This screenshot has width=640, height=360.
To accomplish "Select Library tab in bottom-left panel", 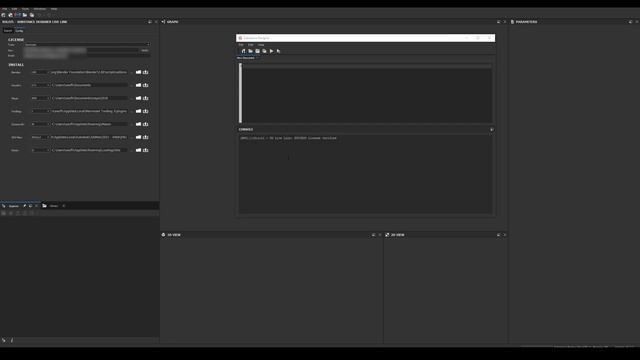I will pos(54,206).
